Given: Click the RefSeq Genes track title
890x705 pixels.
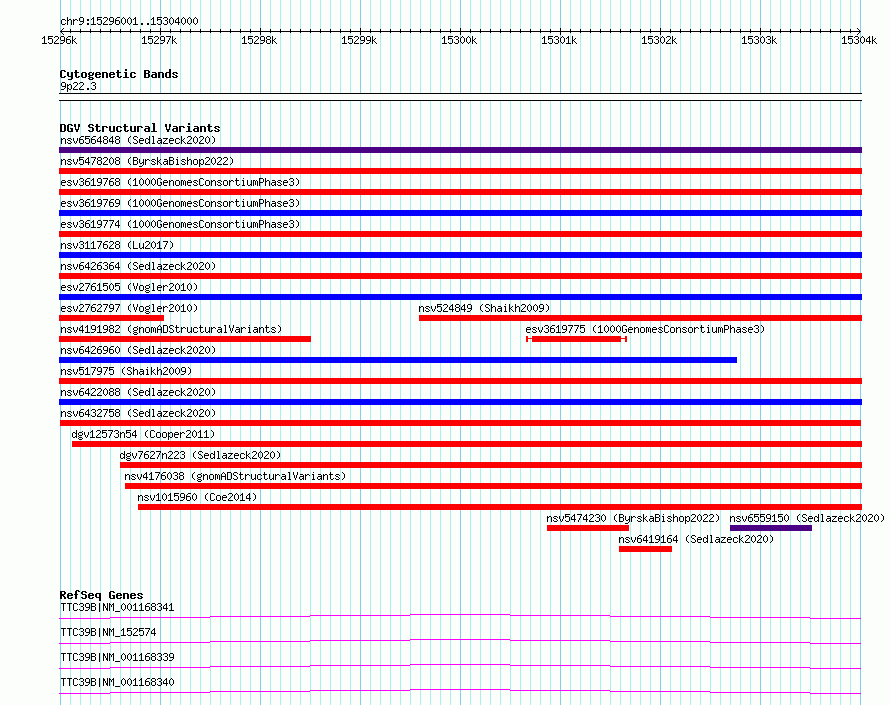Looking at the screenshot, I should tap(101, 595).
